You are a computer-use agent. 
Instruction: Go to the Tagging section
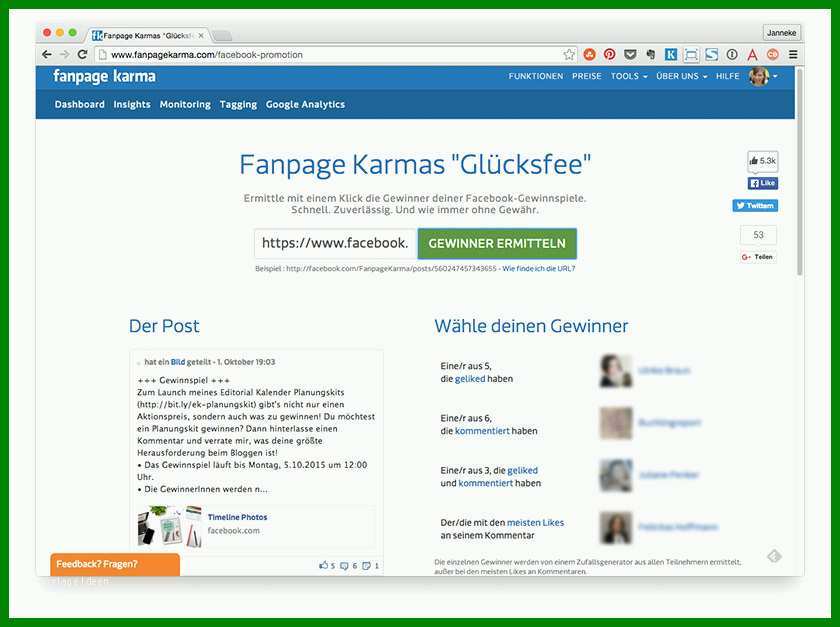coord(238,104)
